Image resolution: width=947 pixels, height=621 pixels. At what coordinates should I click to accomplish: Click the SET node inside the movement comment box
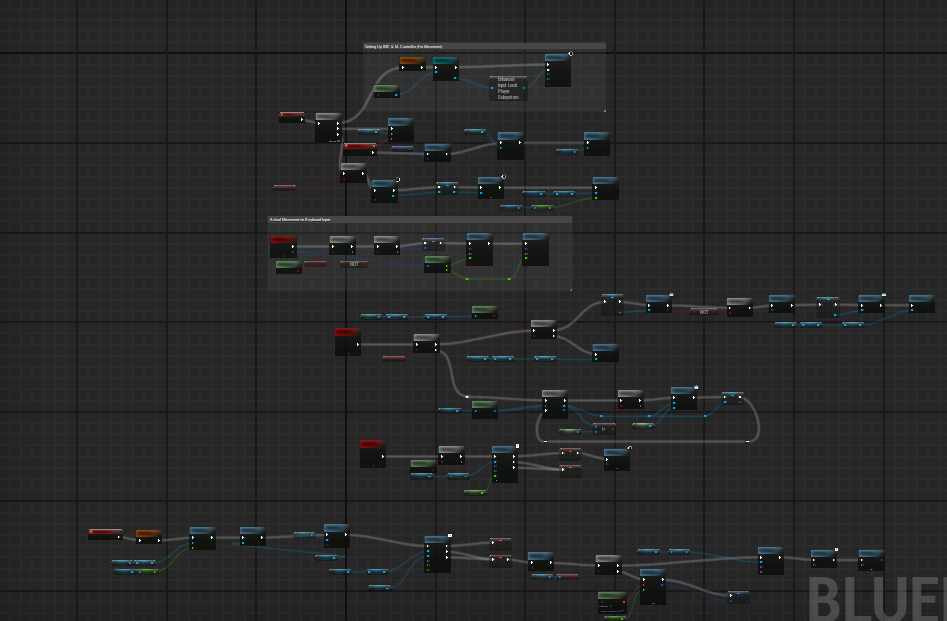pos(354,264)
